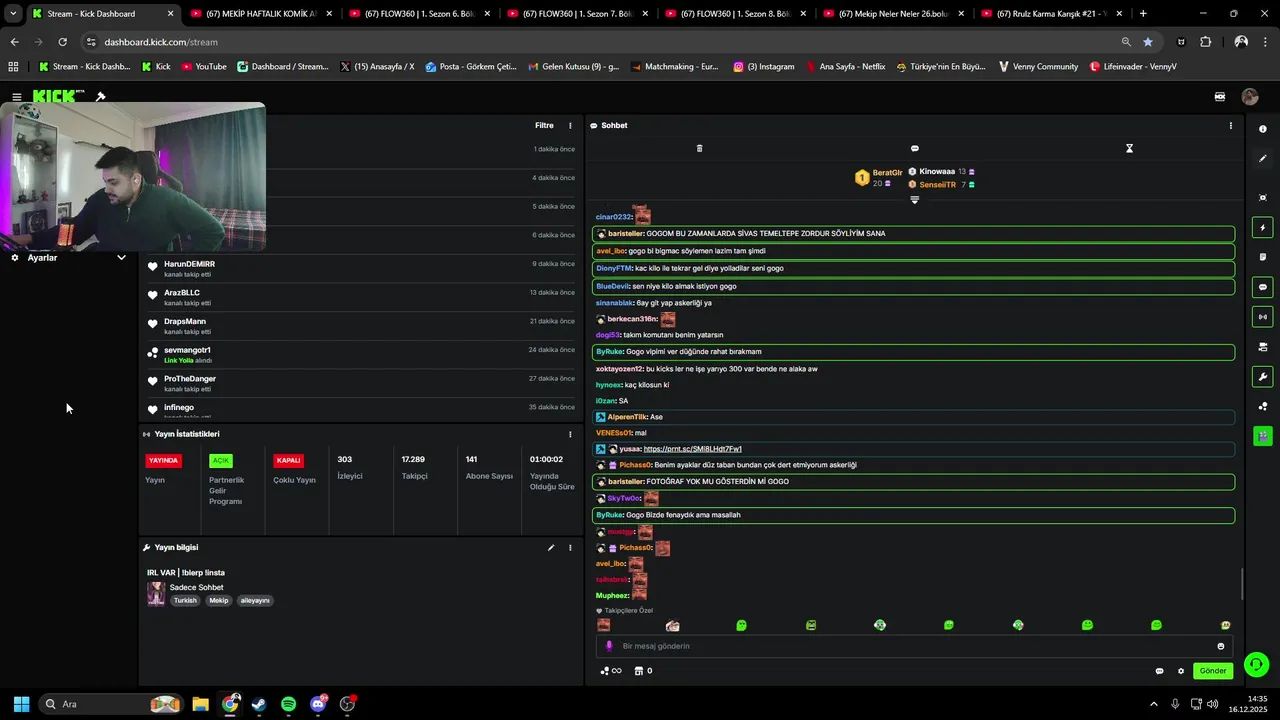Open green support headset bubble

1257,664
